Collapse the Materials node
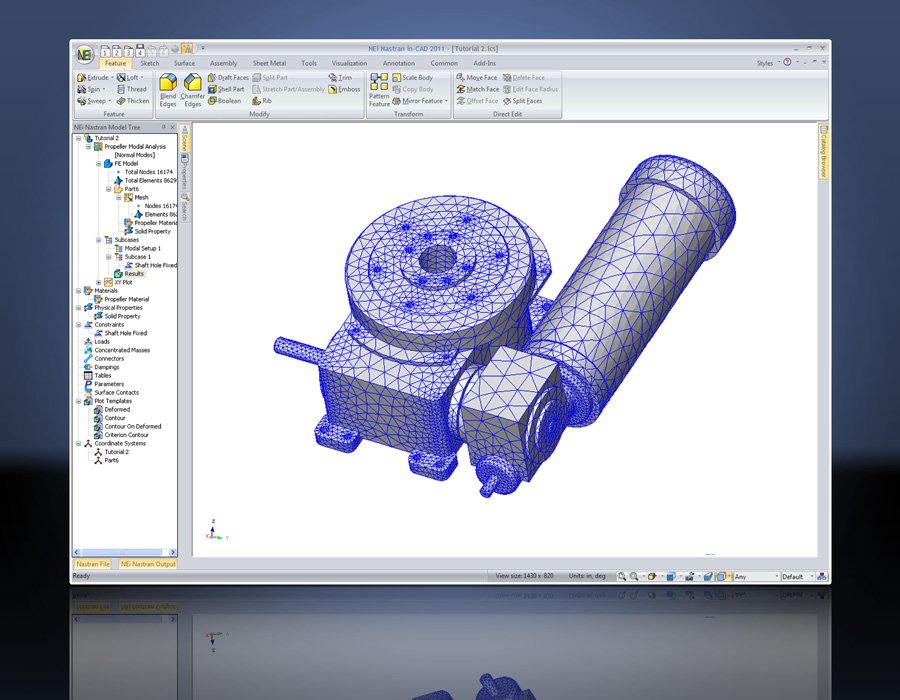Image resolution: width=900 pixels, height=700 pixels. click(79, 291)
